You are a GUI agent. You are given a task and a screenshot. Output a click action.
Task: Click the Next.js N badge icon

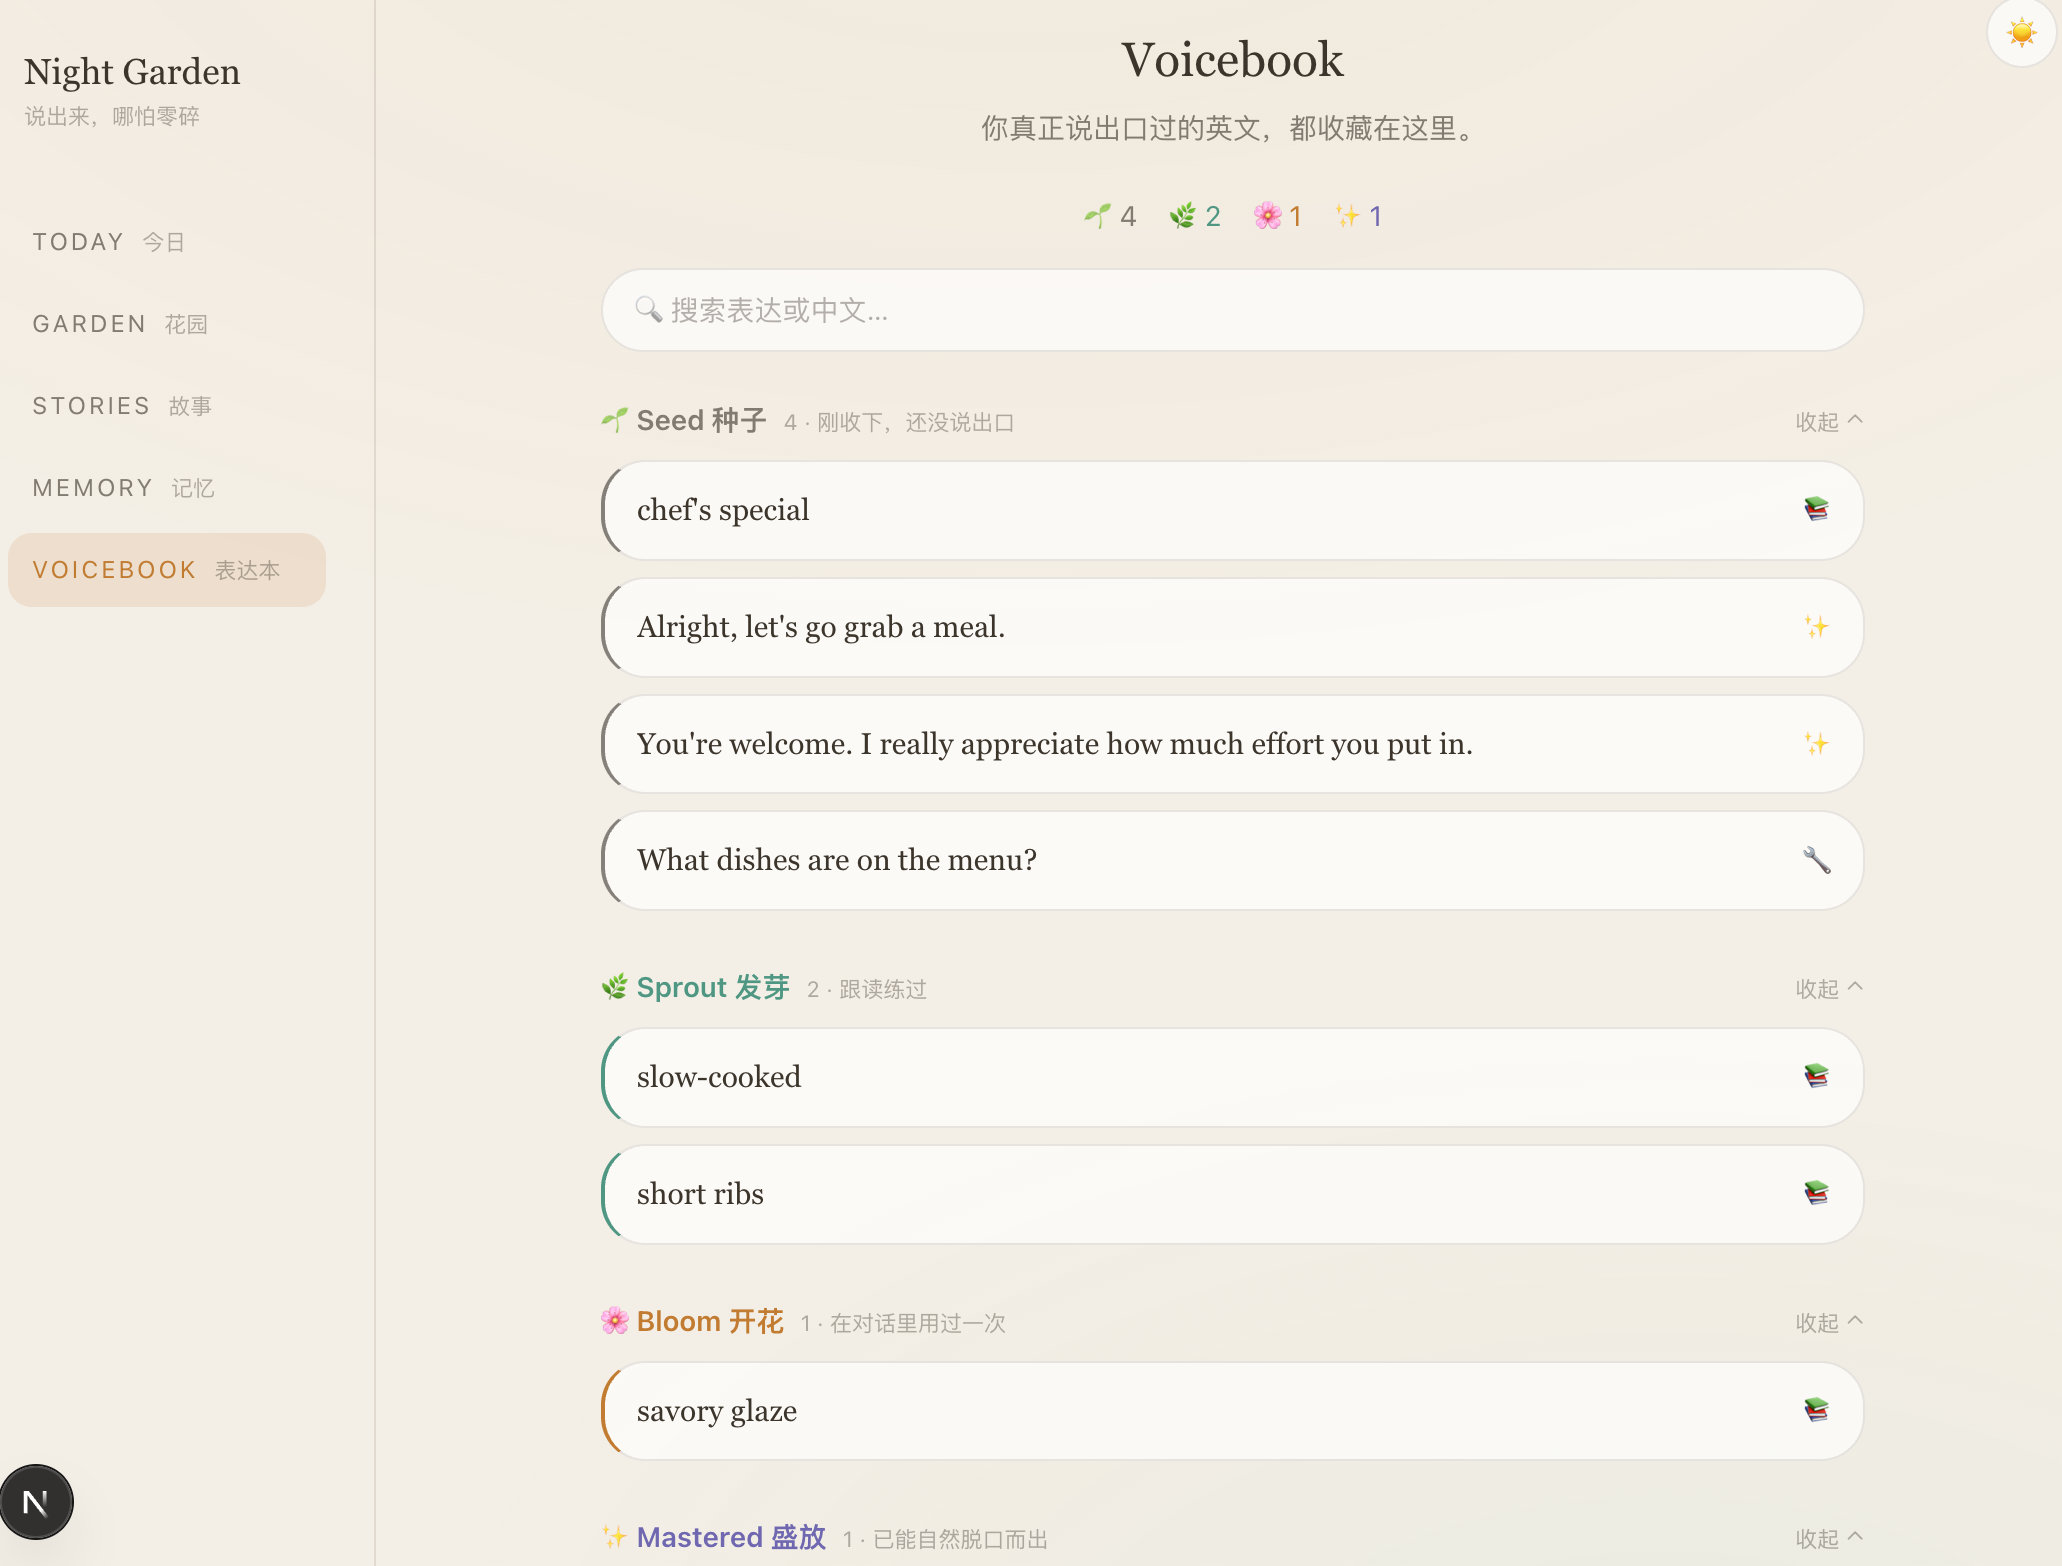tap(36, 1502)
